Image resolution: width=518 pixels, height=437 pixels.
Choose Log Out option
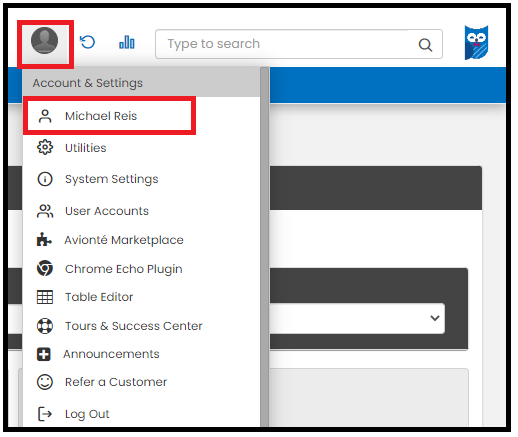coord(87,415)
